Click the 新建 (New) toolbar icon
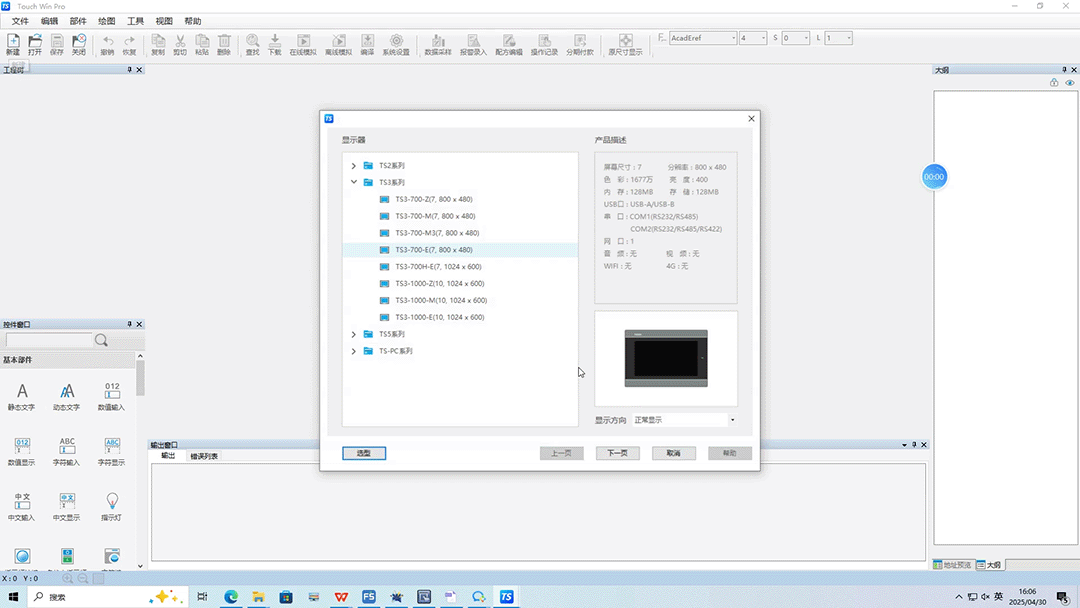The height and width of the screenshot is (608, 1080). (x=13, y=45)
